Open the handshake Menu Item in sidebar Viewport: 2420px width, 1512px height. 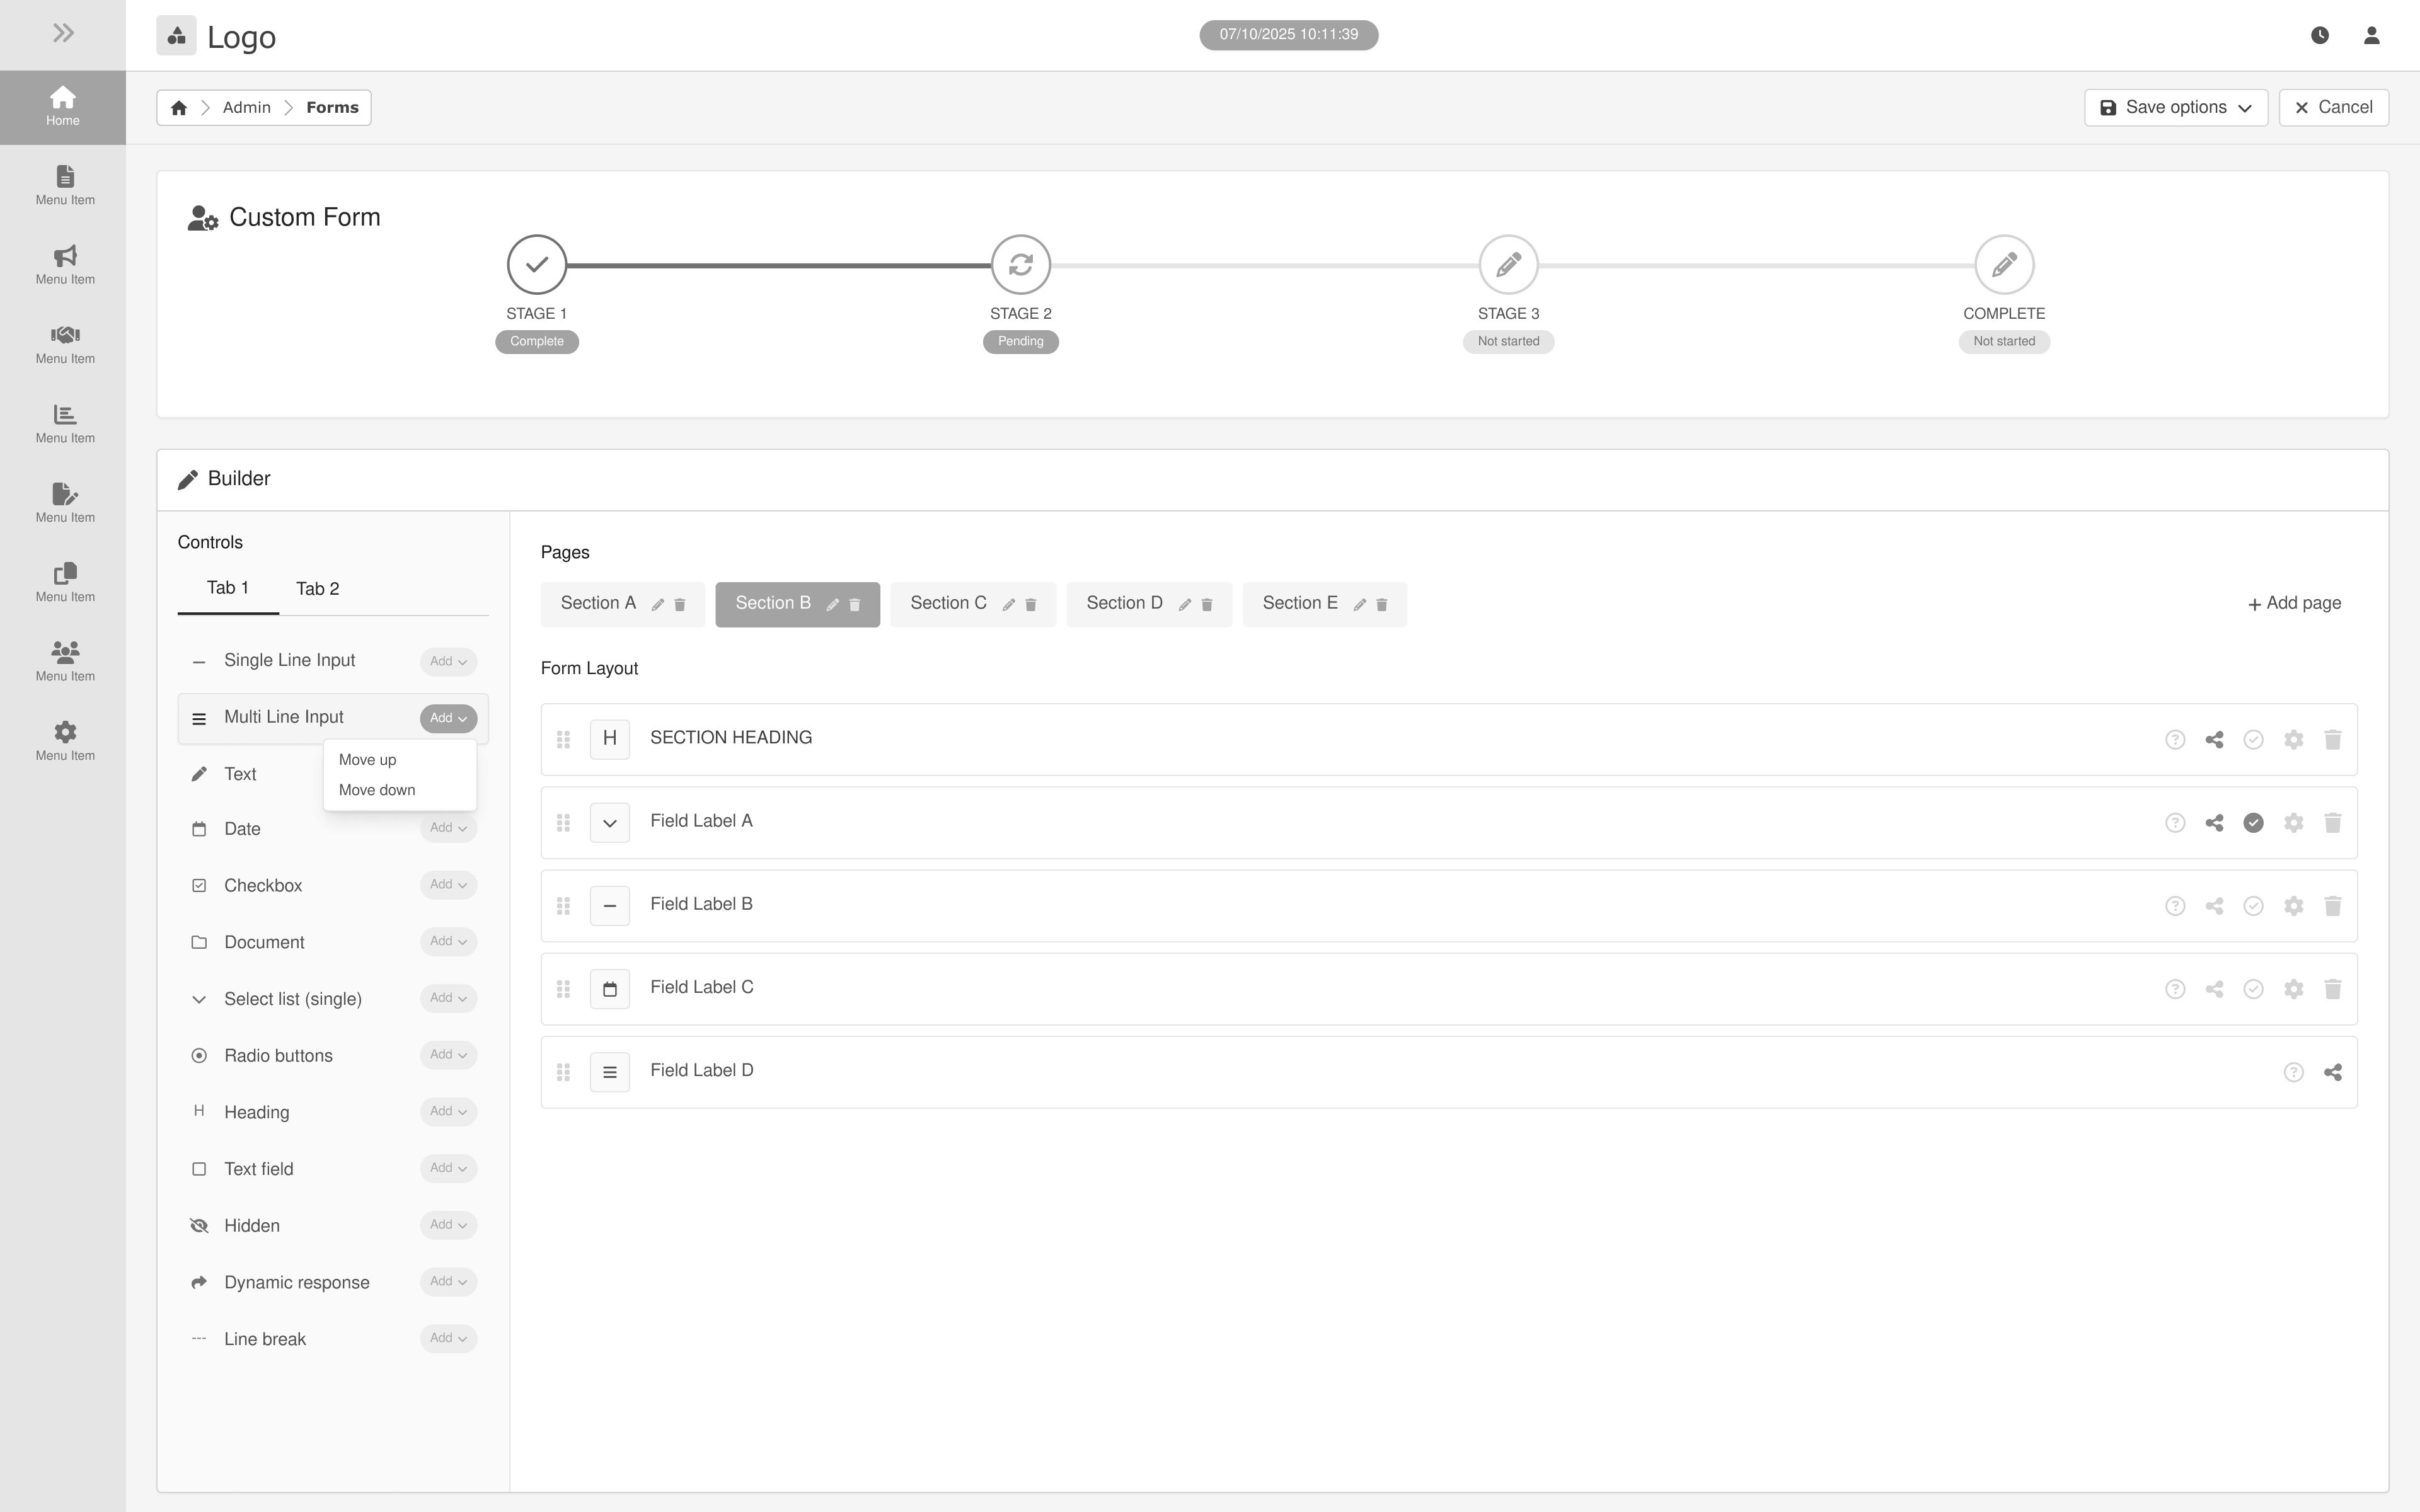click(65, 344)
